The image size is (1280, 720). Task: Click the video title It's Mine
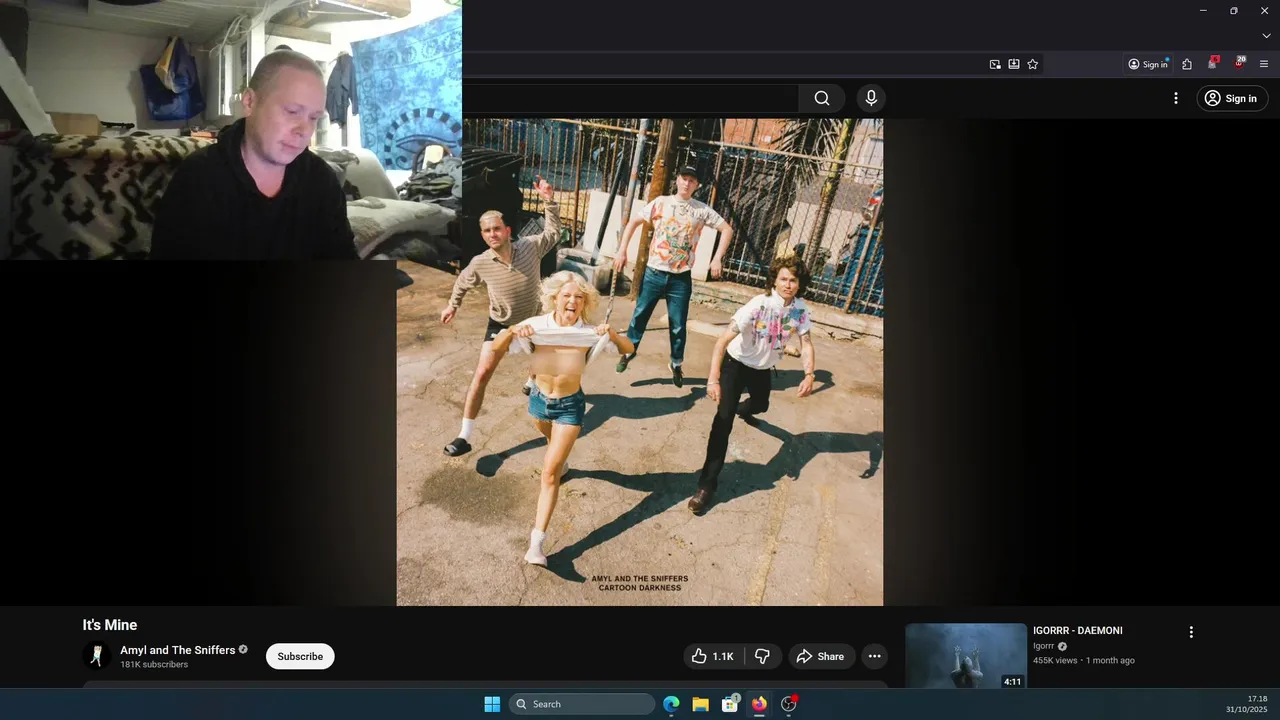coord(110,625)
